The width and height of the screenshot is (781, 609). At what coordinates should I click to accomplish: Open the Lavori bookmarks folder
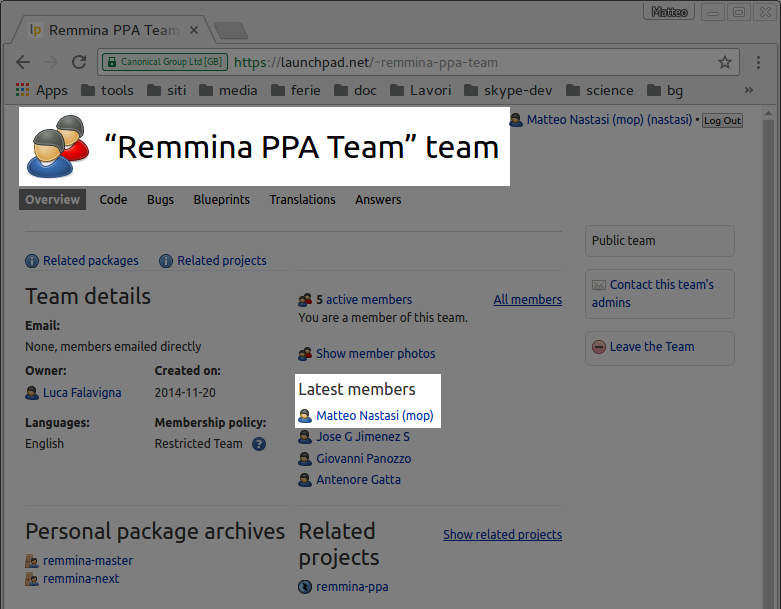click(420, 90)
